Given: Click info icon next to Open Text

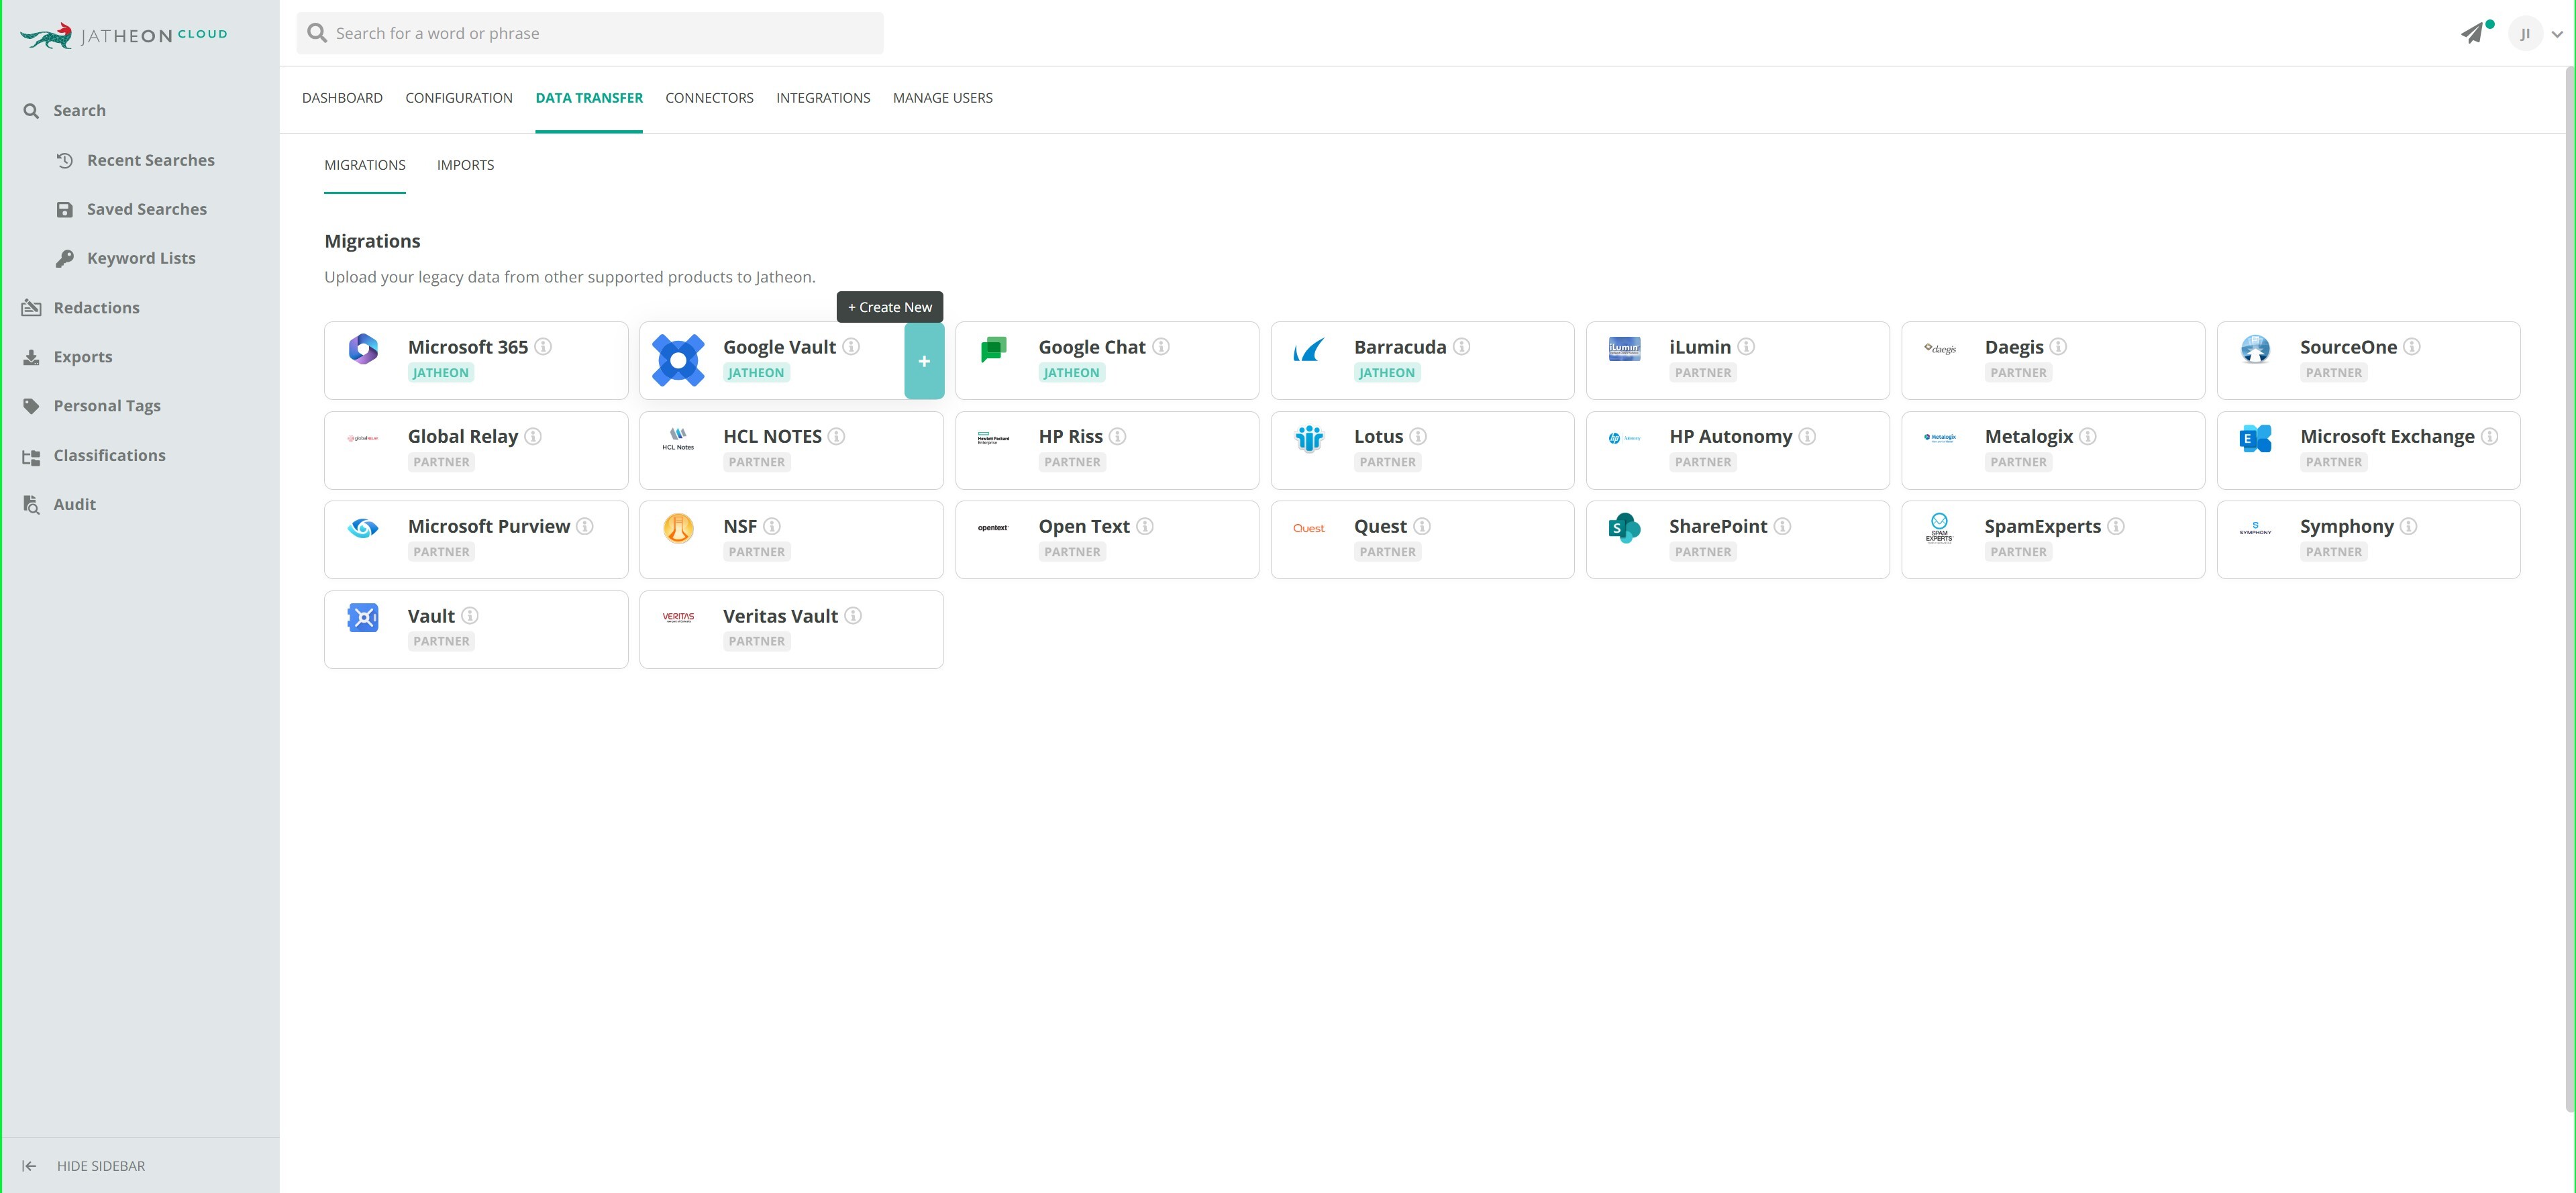Looking at the screenshot, I should 1145,526.
